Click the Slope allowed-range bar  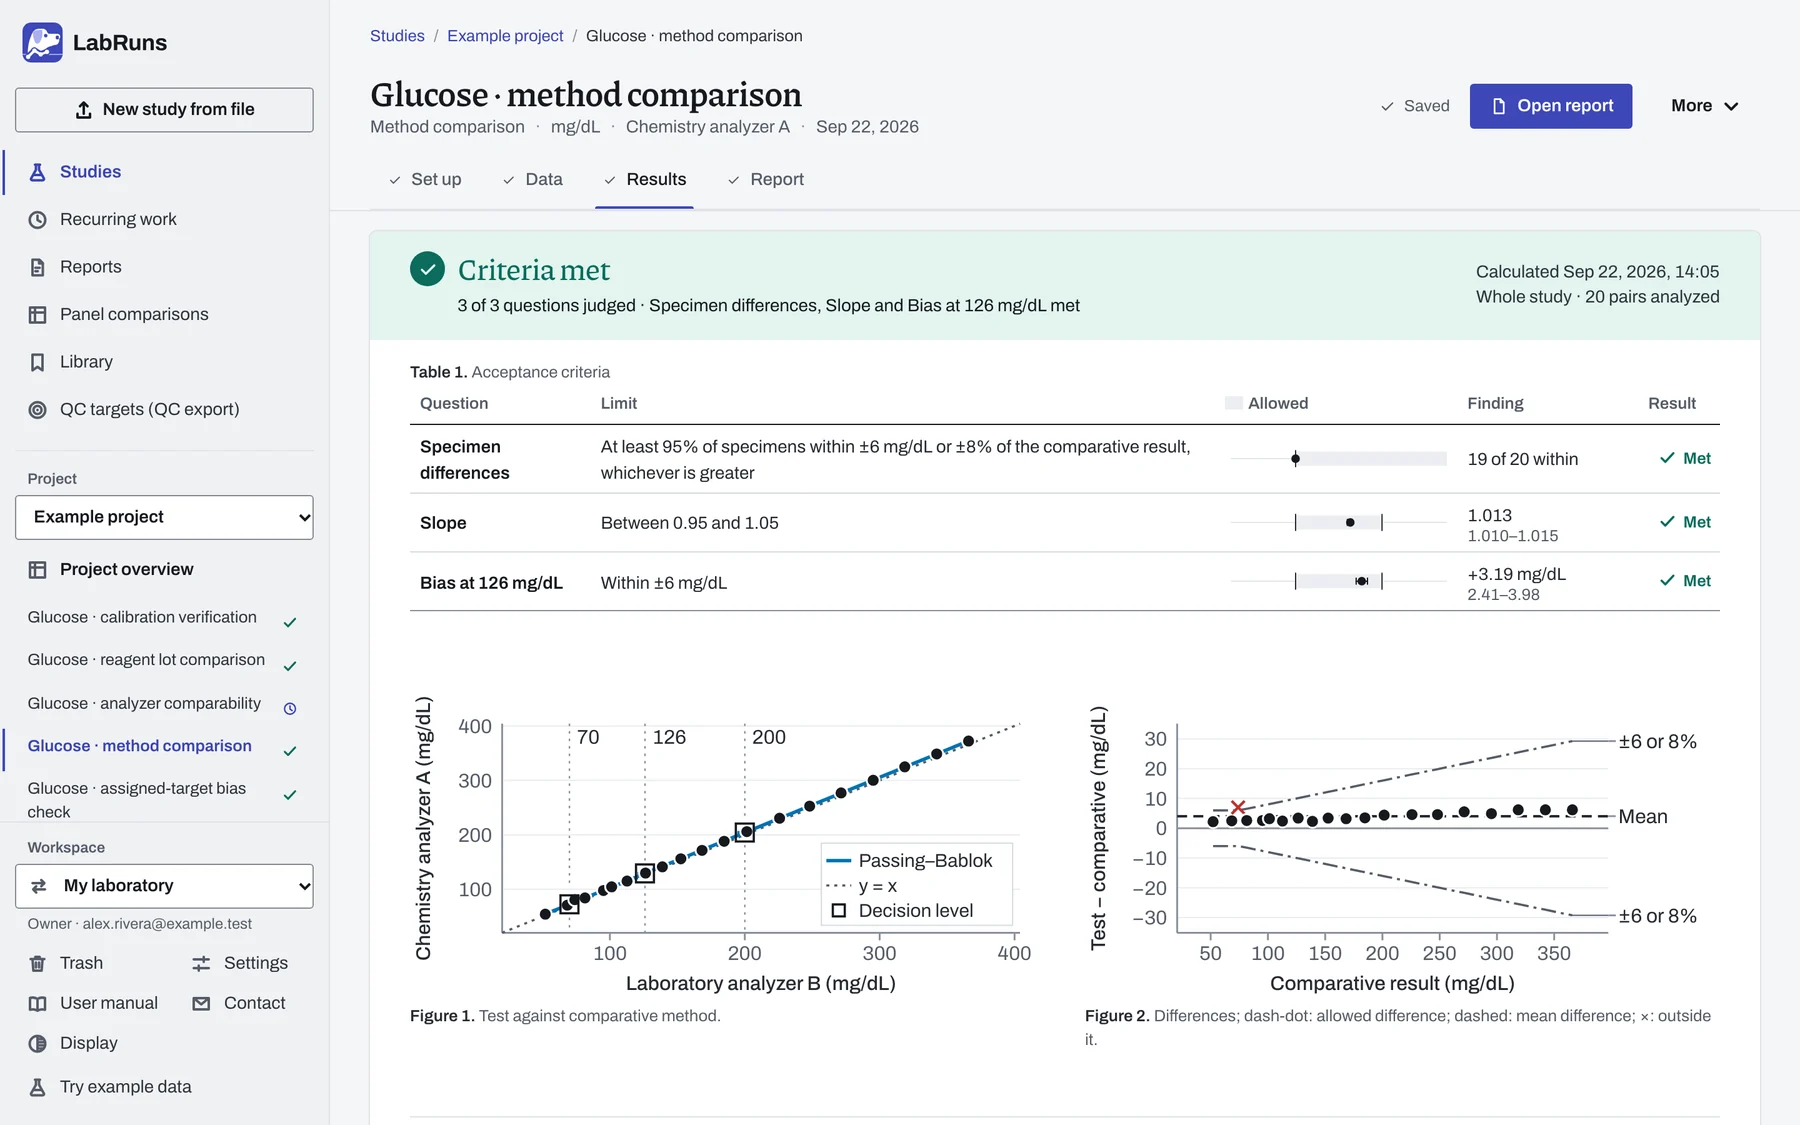(x=1338, y=522)
